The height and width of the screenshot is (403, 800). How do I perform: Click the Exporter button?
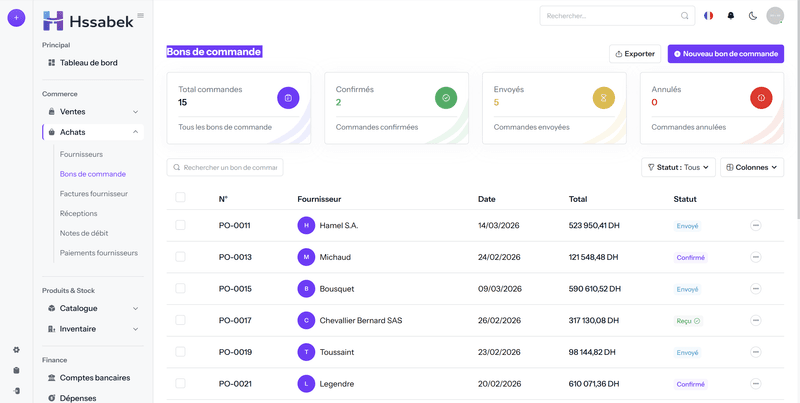(635, 54)
